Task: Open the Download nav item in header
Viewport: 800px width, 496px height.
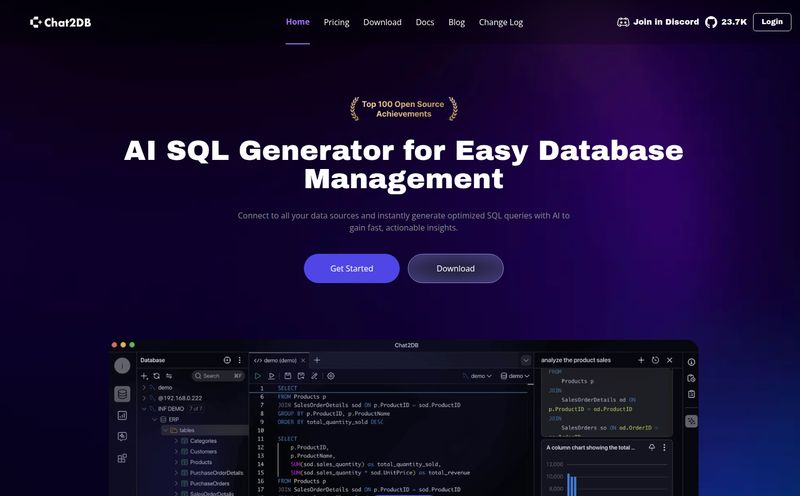Action: [382, 22]
